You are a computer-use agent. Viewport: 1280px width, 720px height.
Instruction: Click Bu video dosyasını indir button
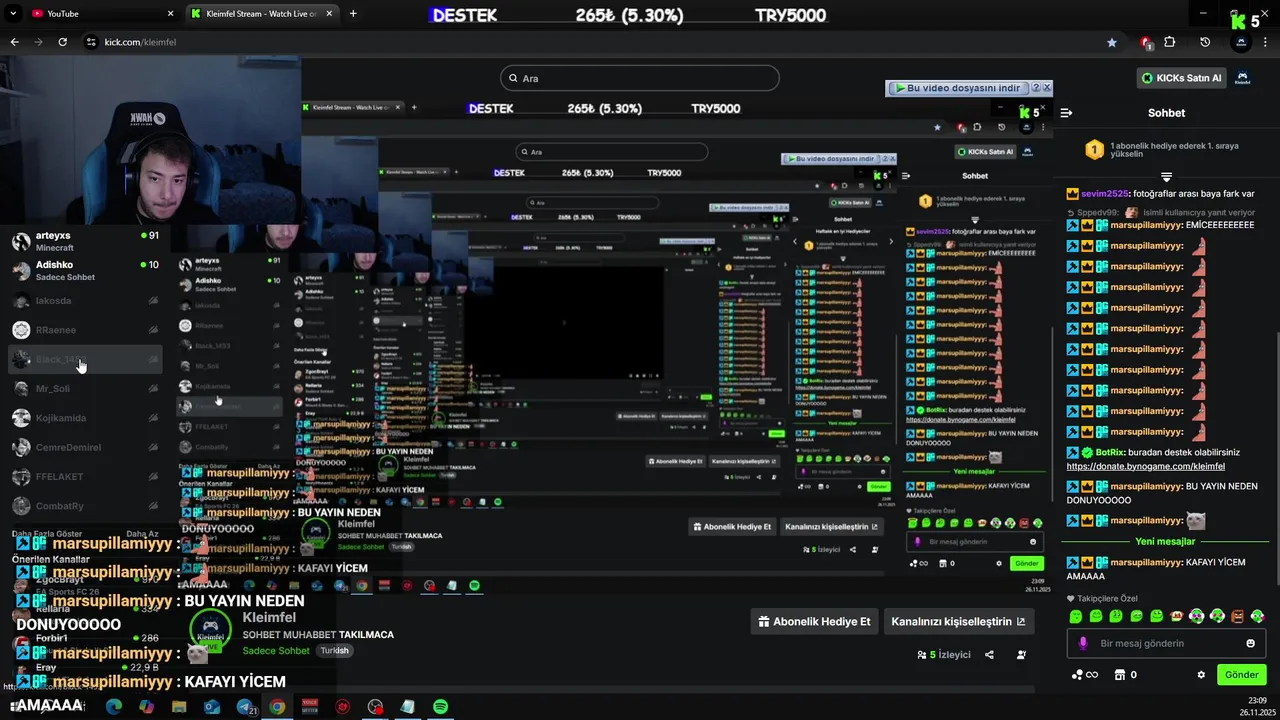[958, 88]
